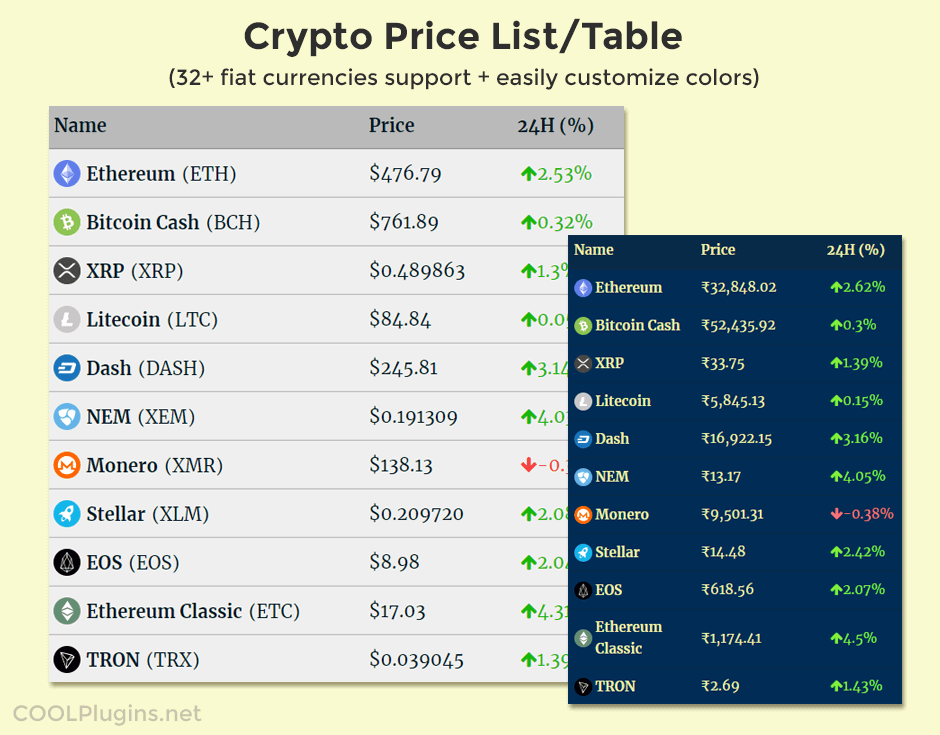The image size is (940, 735).
Task: Click the COOLPlugins.net watermark link
Action: point(107,714)
